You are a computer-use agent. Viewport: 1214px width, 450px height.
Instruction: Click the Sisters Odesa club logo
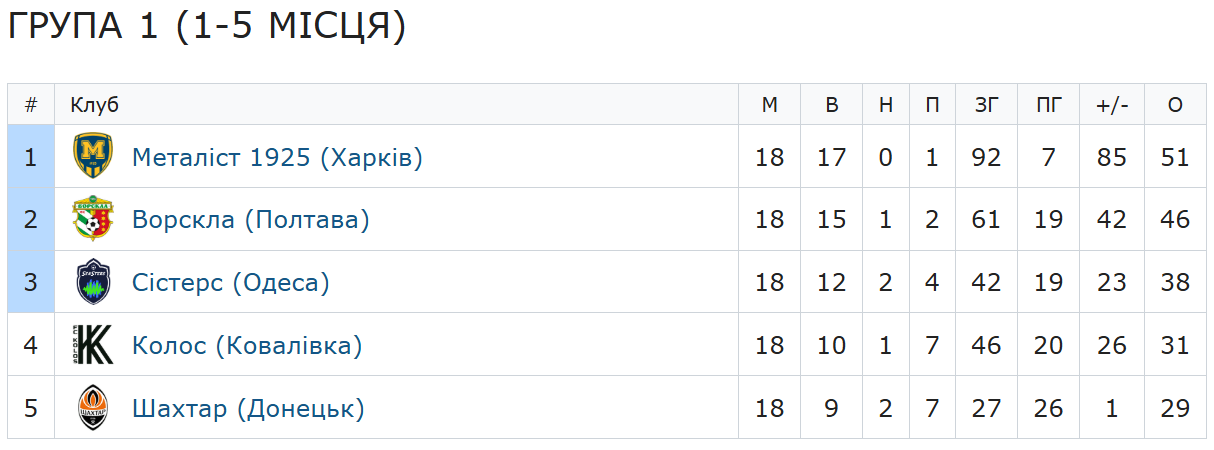click(x=93, y=283)
